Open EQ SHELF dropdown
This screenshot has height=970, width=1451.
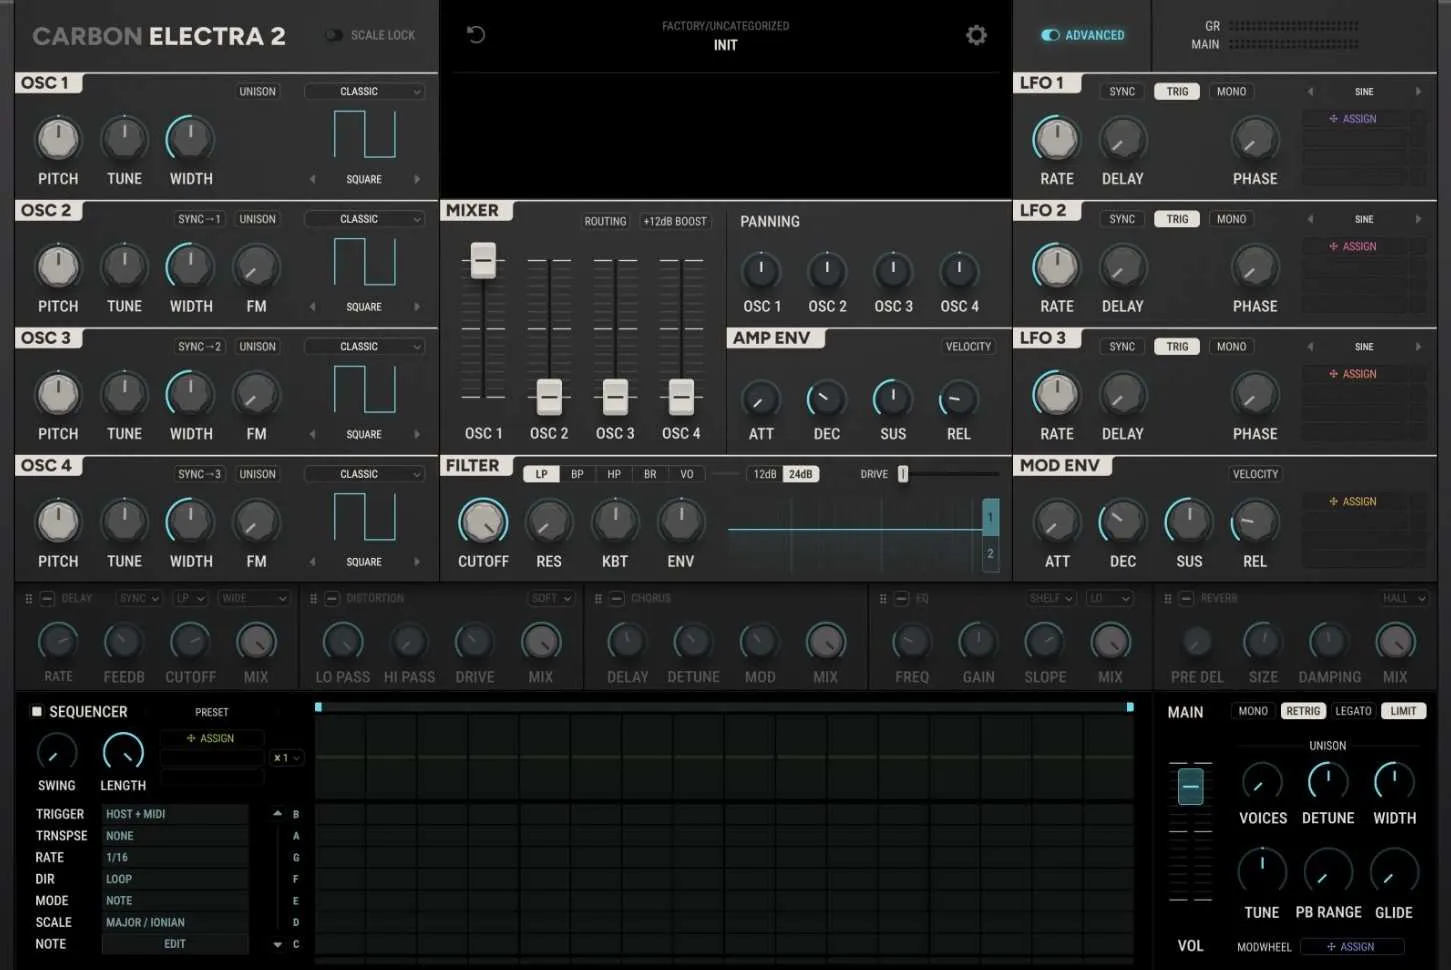pos(1051,598)
